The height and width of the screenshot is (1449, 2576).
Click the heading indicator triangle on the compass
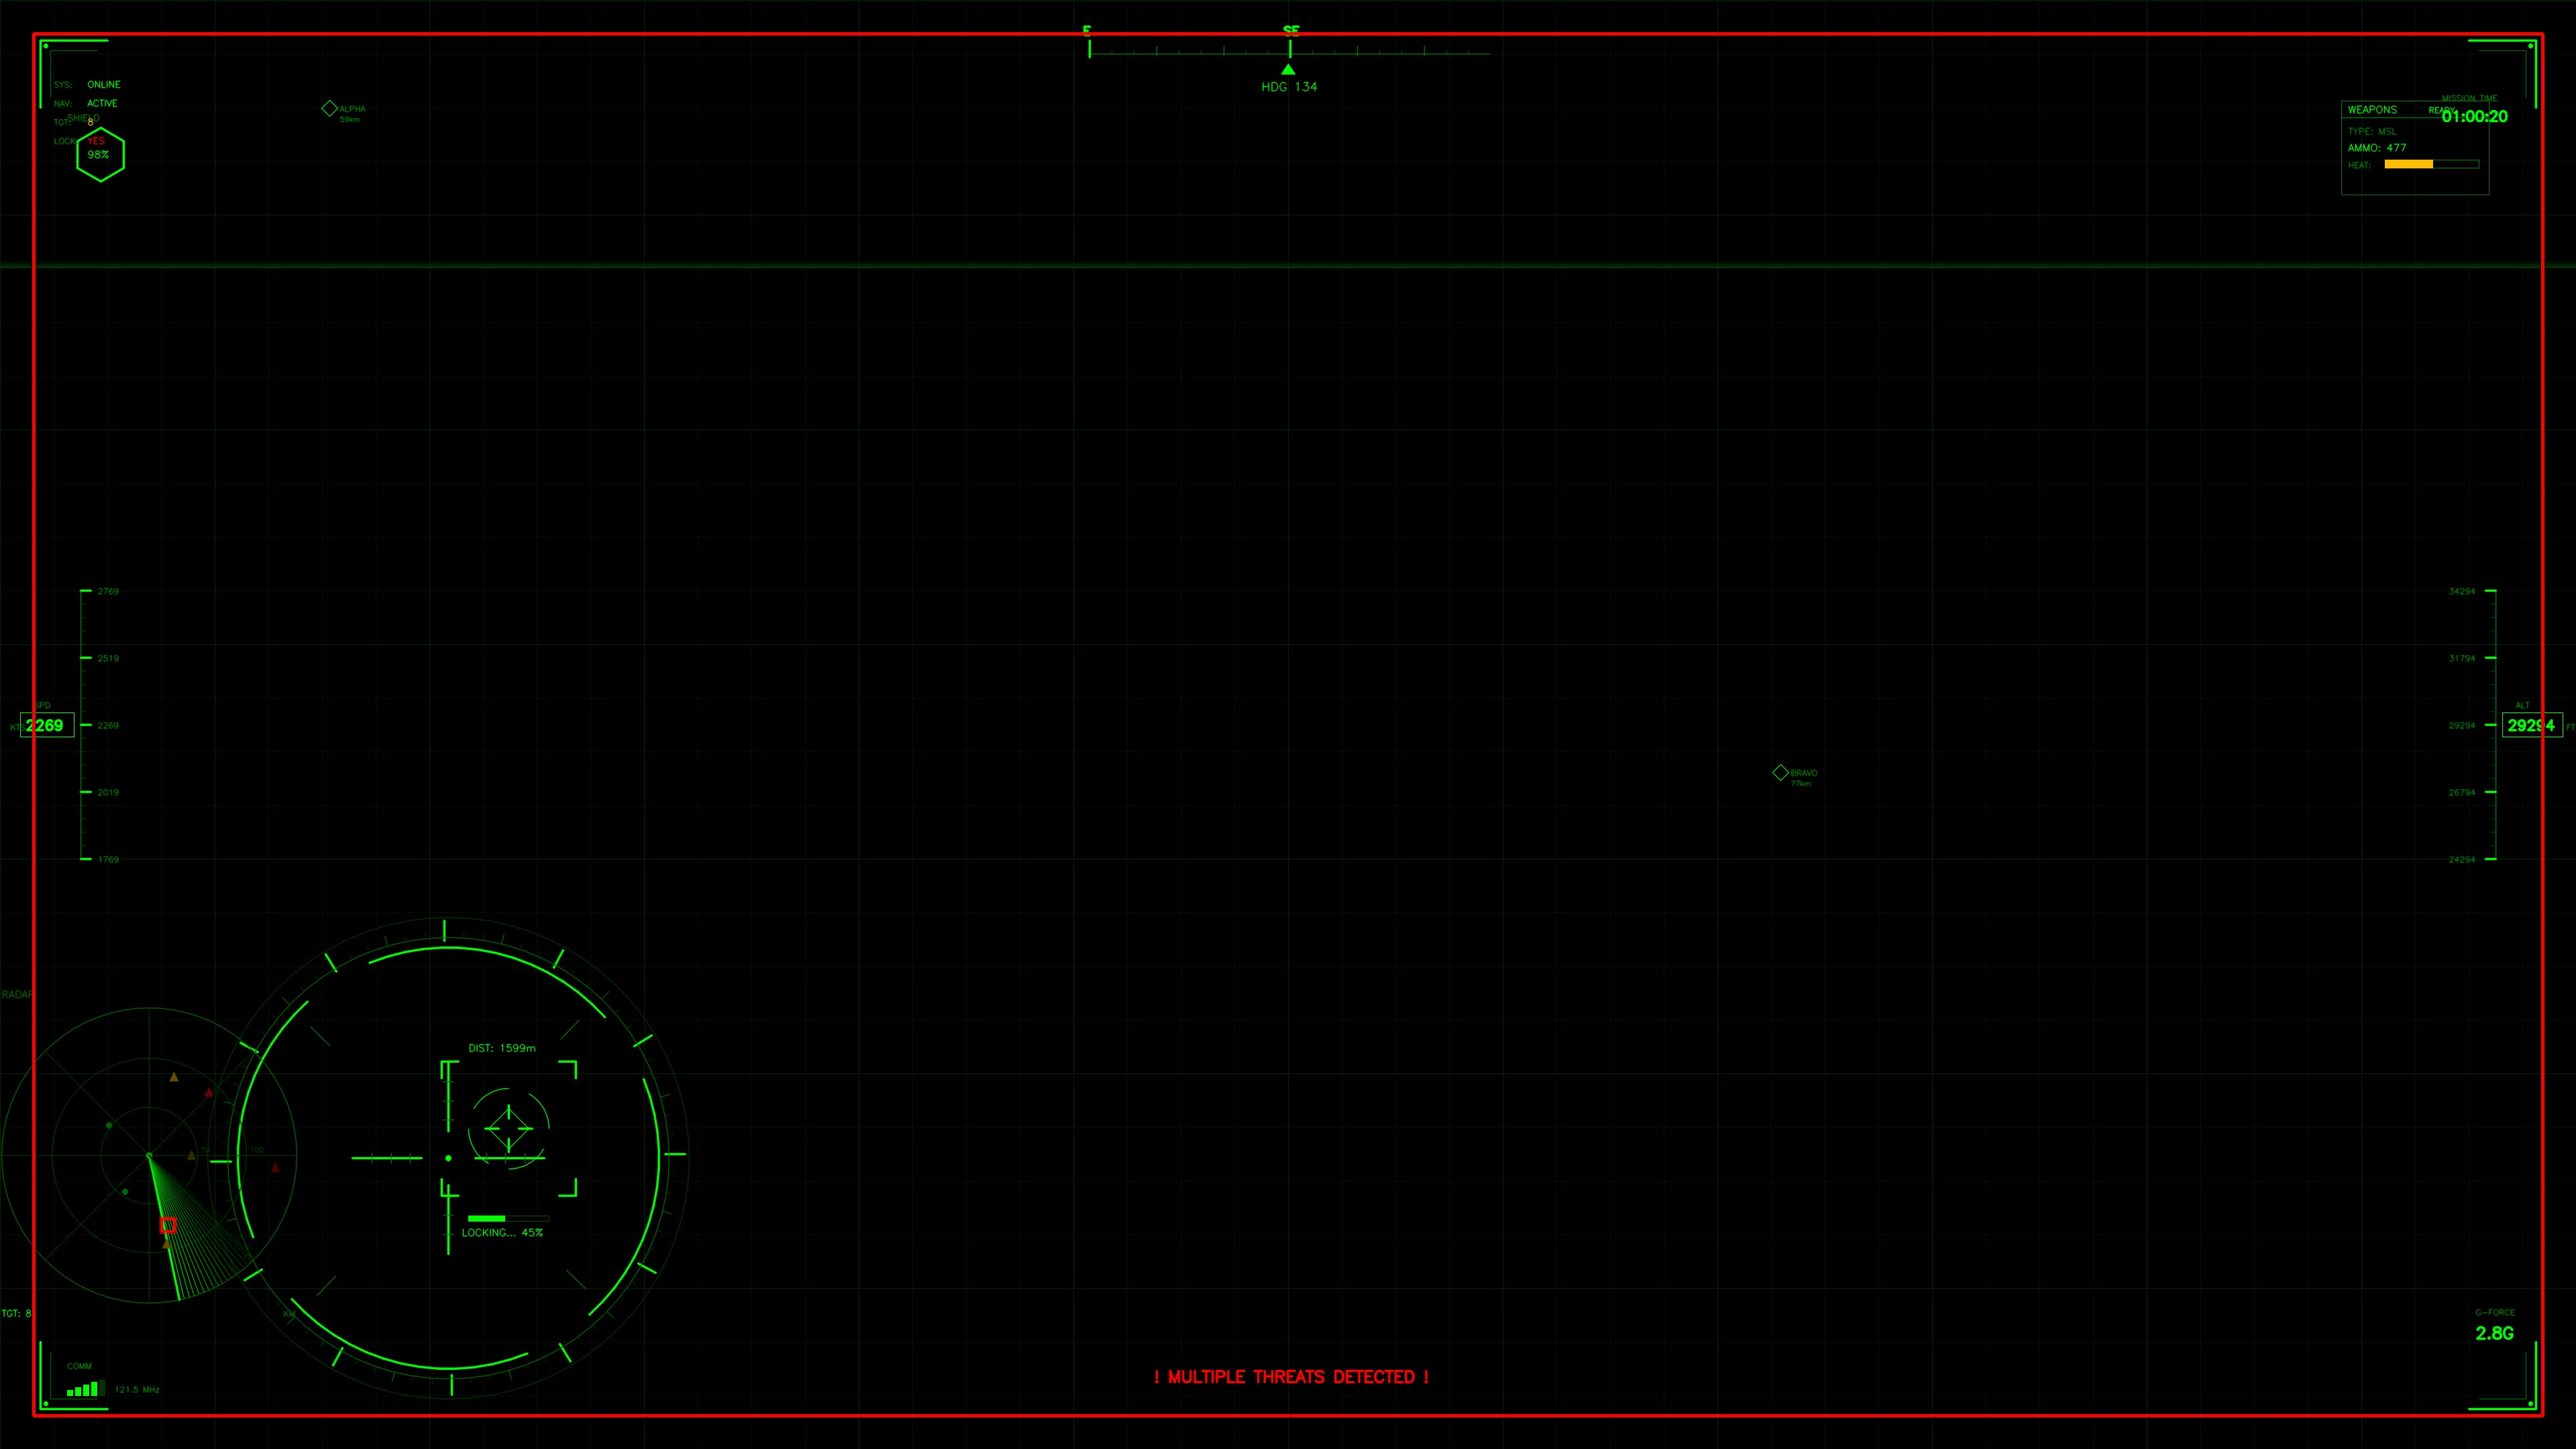pyautogui.click(x=1288, y=68)
